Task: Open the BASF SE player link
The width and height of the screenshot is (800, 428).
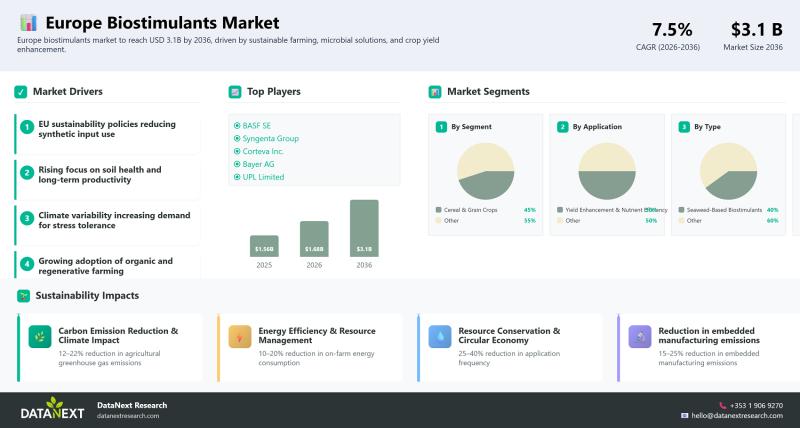Action: tap(256, 125)
